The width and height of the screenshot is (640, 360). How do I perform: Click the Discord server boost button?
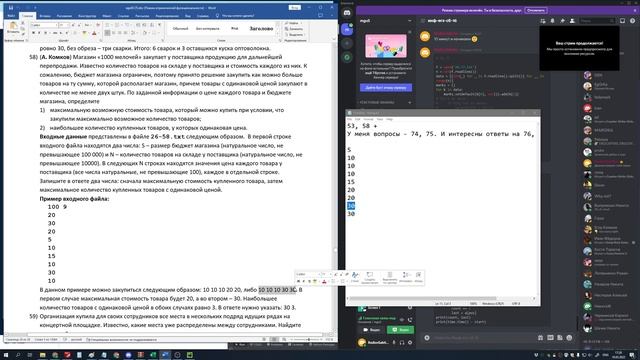click(x=386, y=88)
